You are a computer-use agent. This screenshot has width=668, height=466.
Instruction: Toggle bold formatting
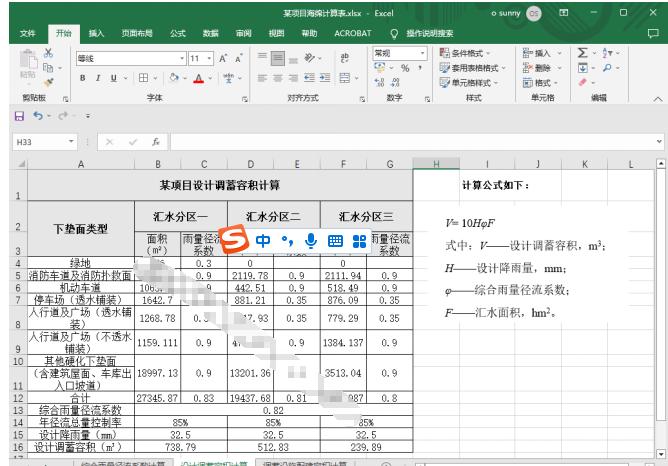tap(83, 78)
